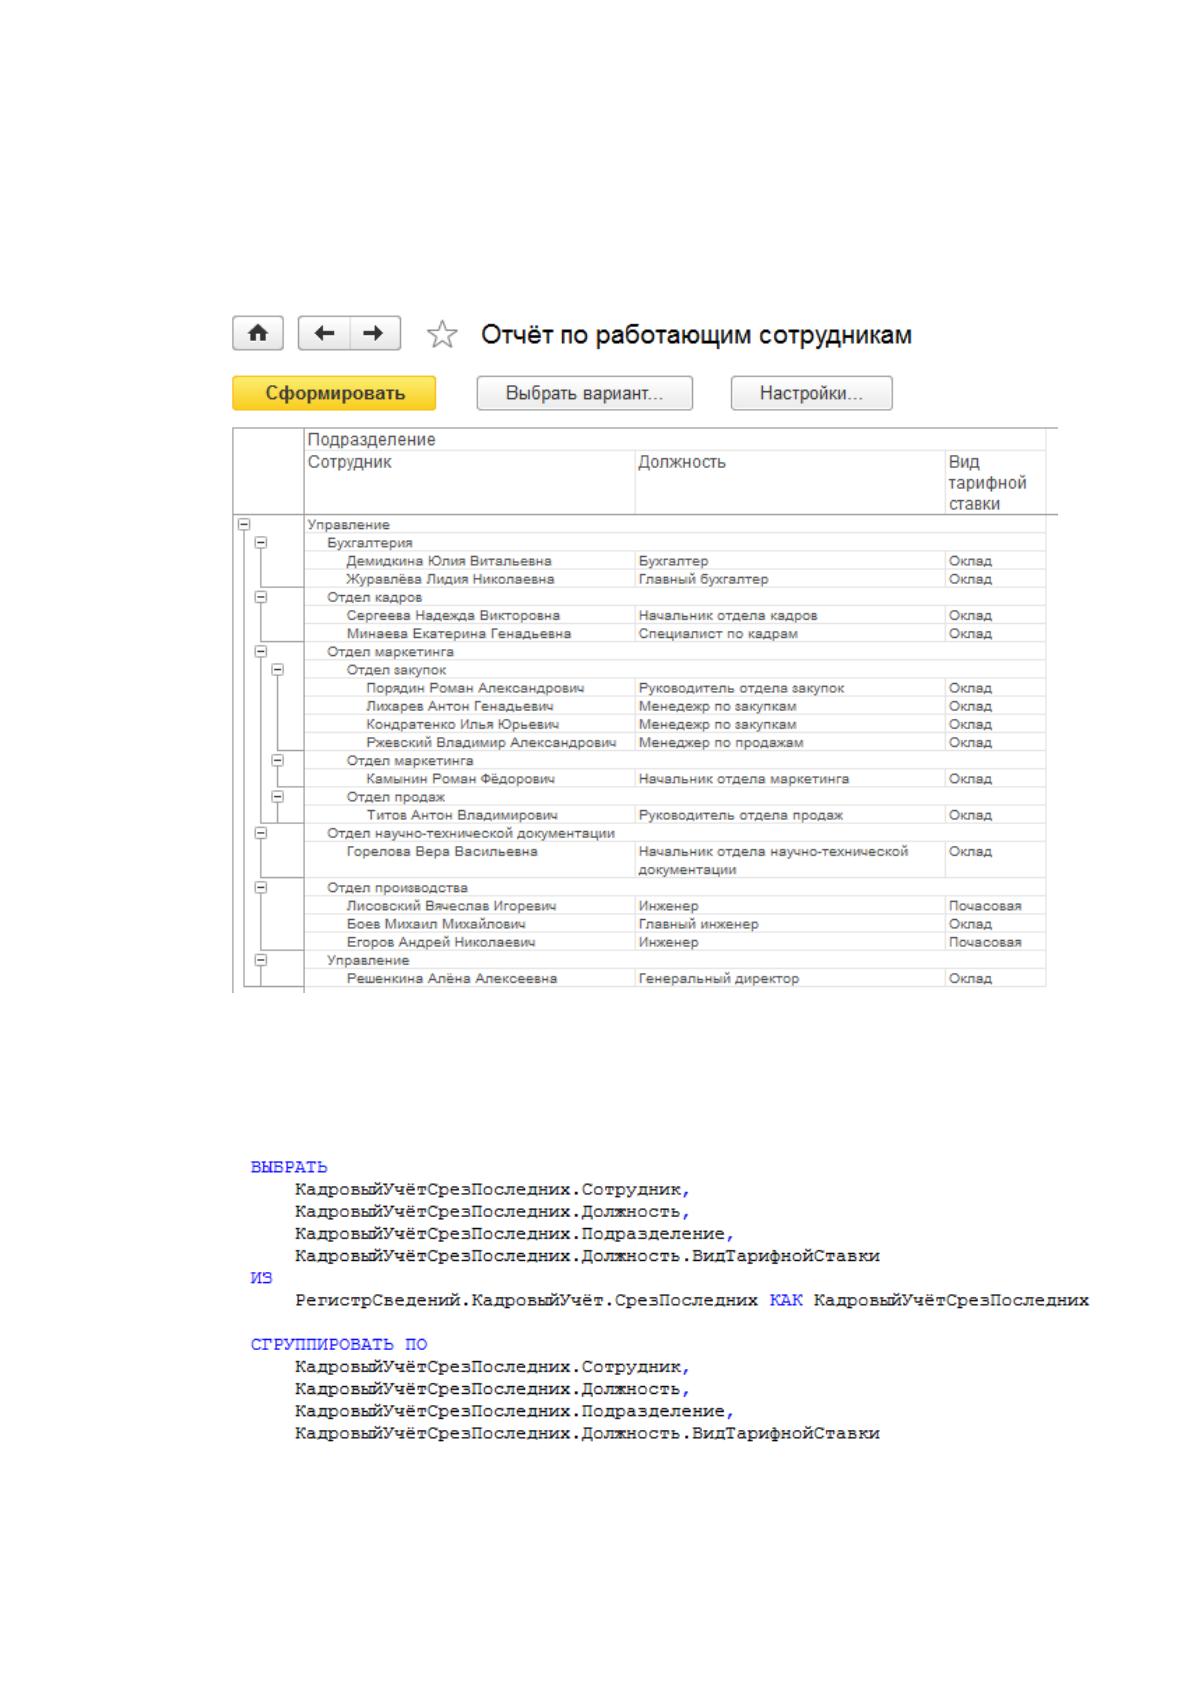
Task: Collapse the Отдел продаж subgroup
Action: [x=279, y=797]
